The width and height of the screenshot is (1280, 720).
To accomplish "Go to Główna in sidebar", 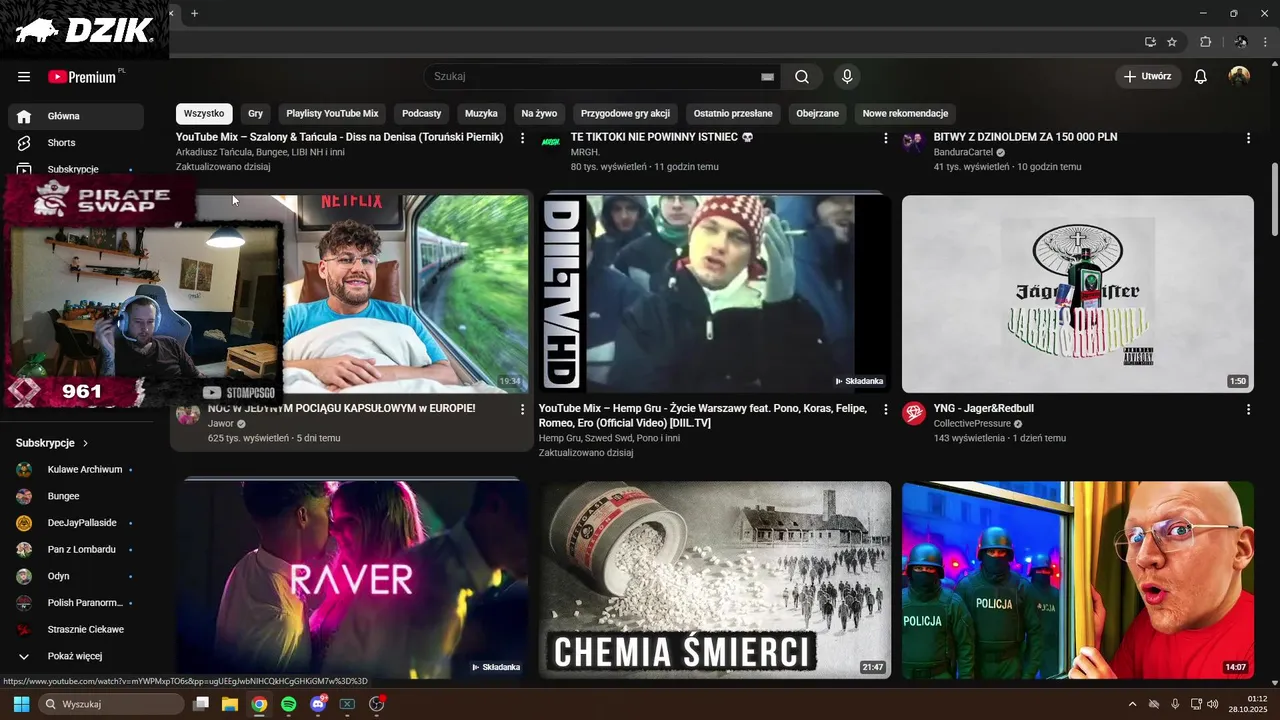I will pyautogui.click(x=75, y=116).
